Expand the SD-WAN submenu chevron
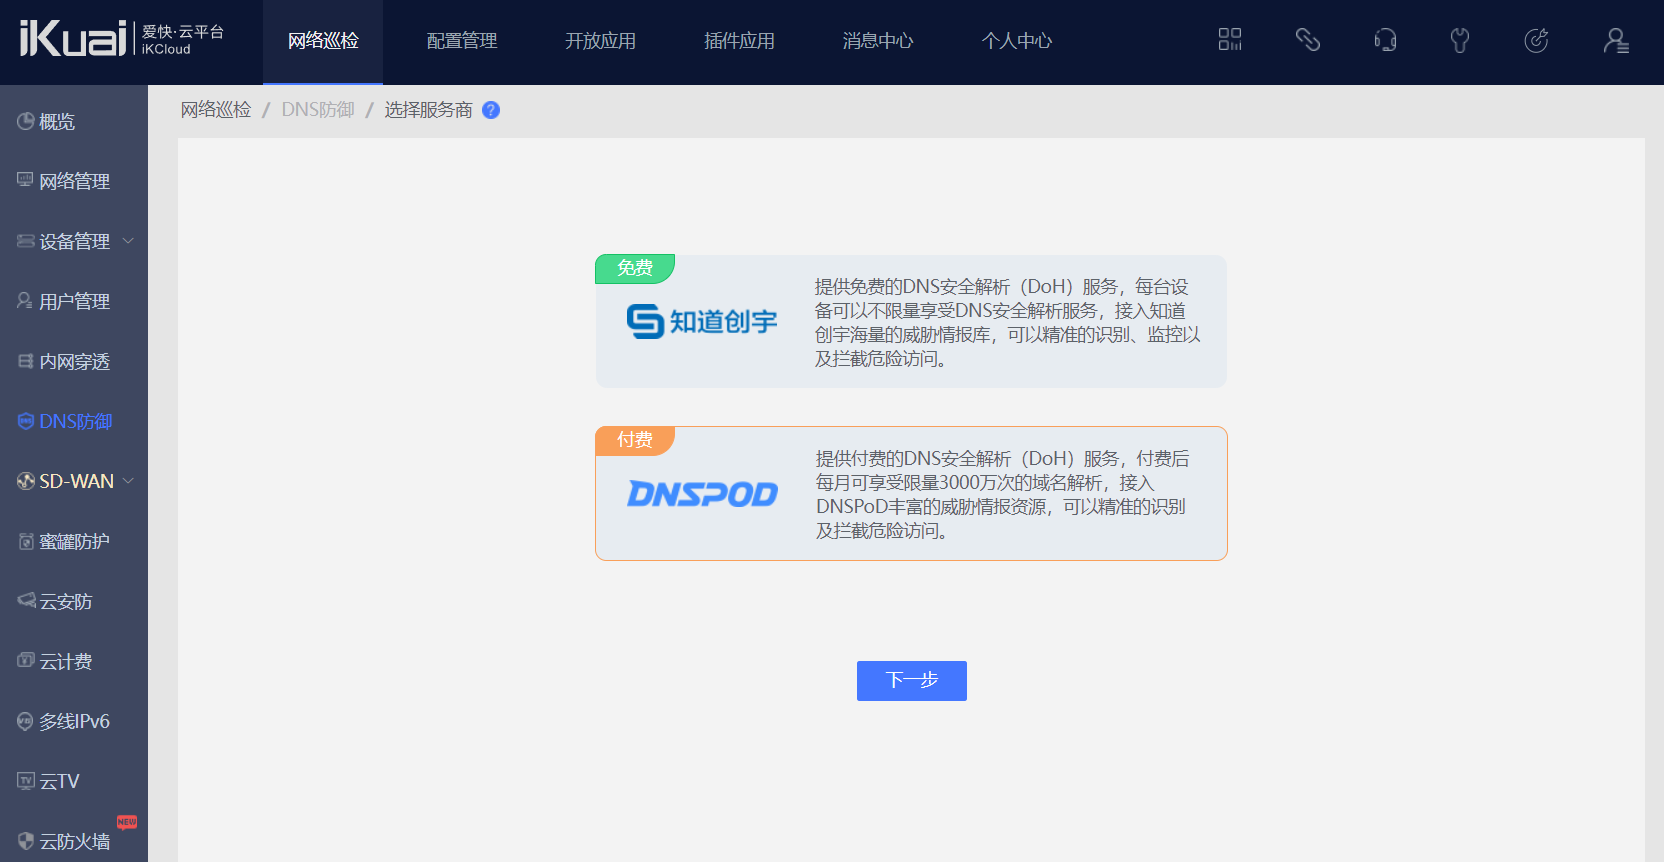This screenshot has height=862, width=1664. point(128,481)
